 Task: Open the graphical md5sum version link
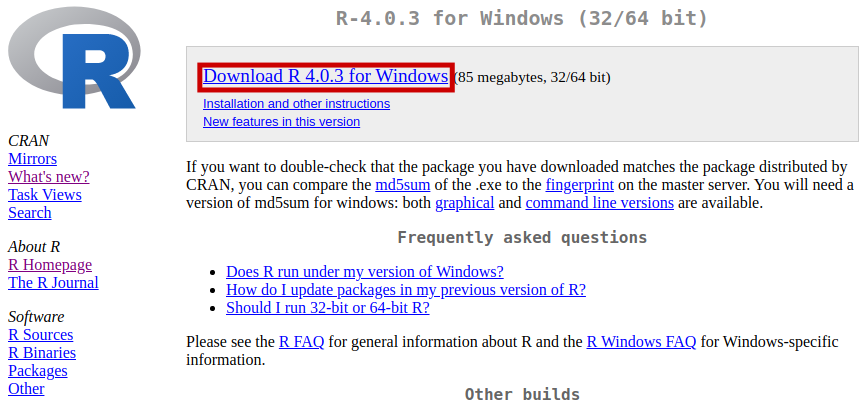(464, 203)
